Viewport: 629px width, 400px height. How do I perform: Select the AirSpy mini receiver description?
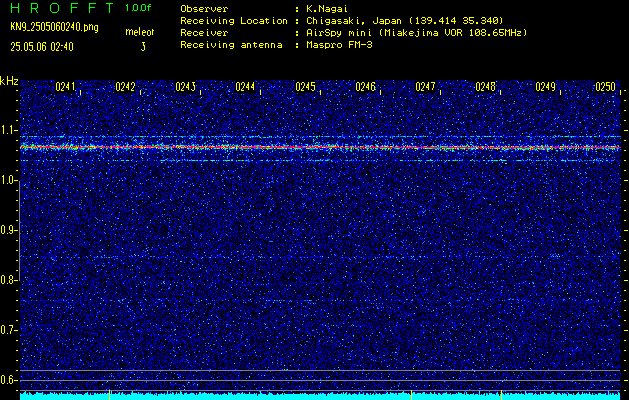pyautogui.click(x=416, y=33)
